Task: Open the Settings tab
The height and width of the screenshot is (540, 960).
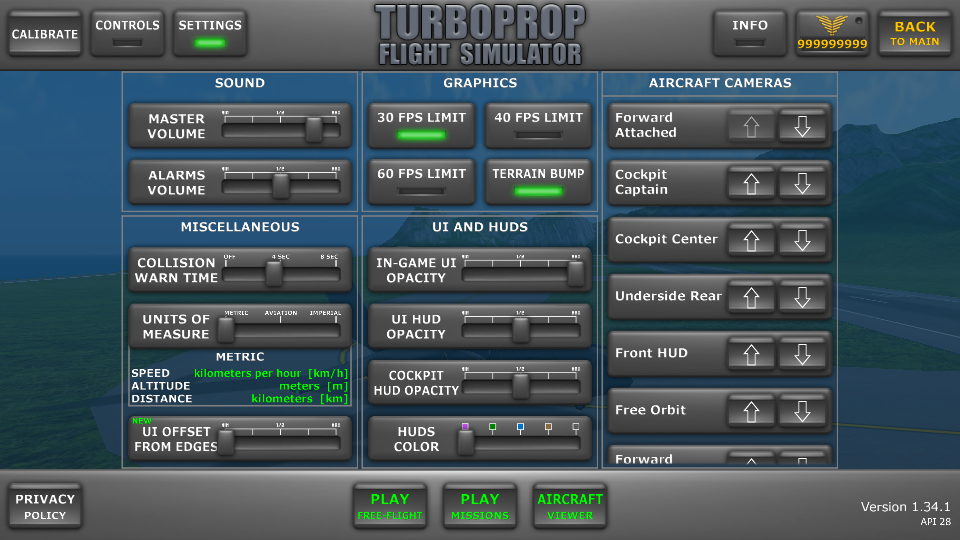Action: coord(210,33)
